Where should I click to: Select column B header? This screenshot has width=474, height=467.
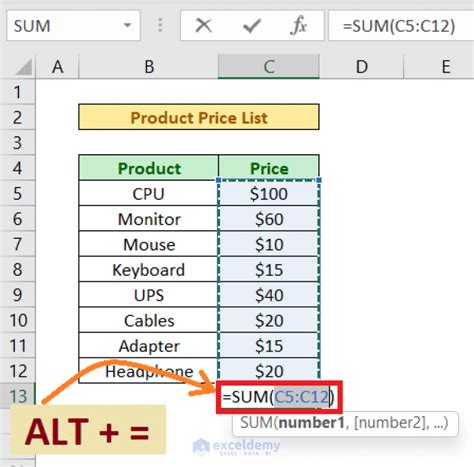point(149,67)
